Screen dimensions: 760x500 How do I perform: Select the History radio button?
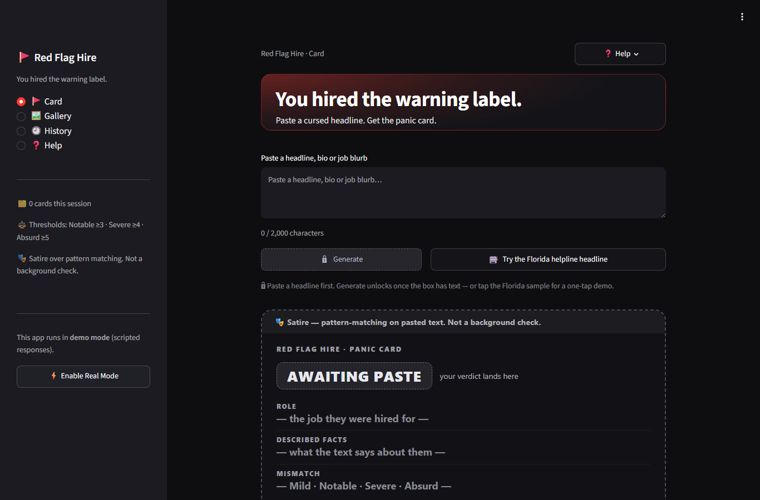[21, 131]
